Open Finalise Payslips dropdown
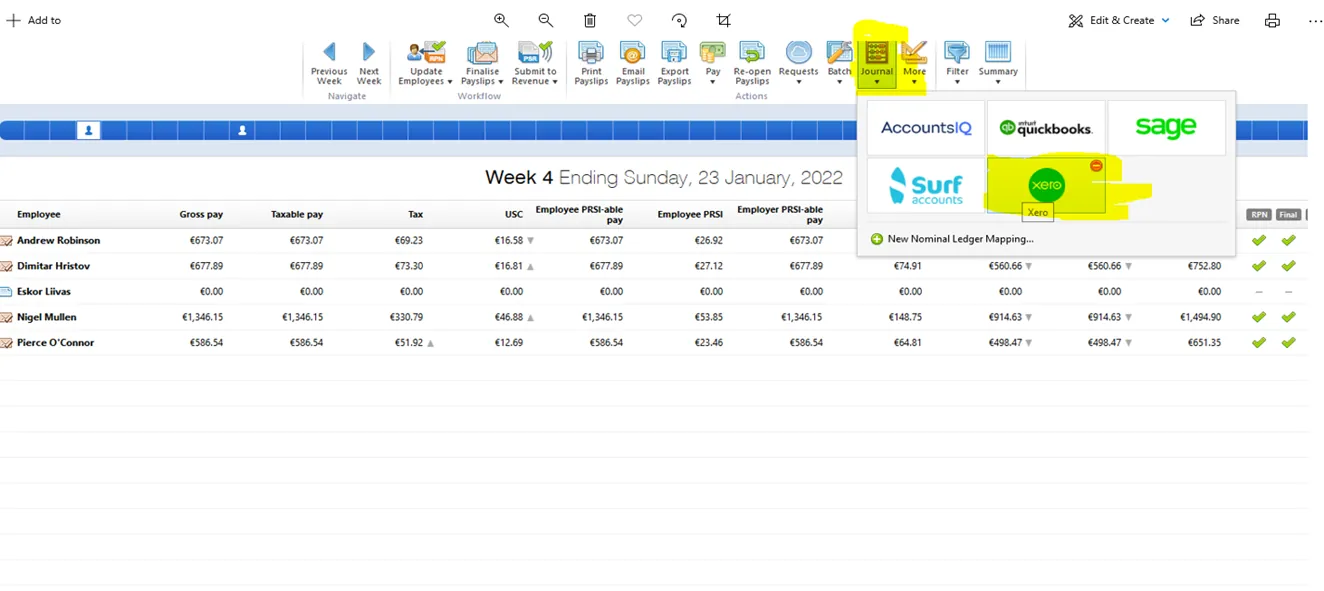The height and width of the screenshot is (591, 1324). (482, 63)
